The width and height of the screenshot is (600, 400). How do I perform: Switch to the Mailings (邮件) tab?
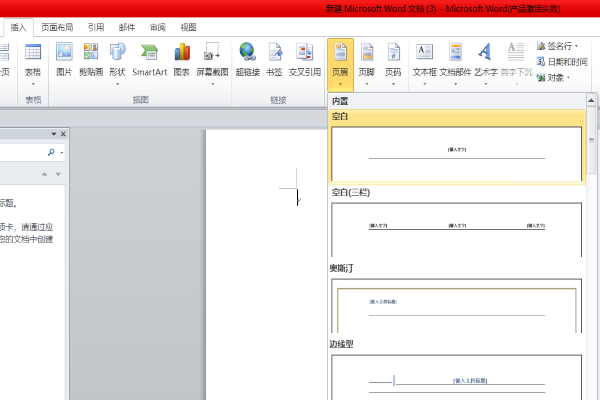click(x=127, y=28)
